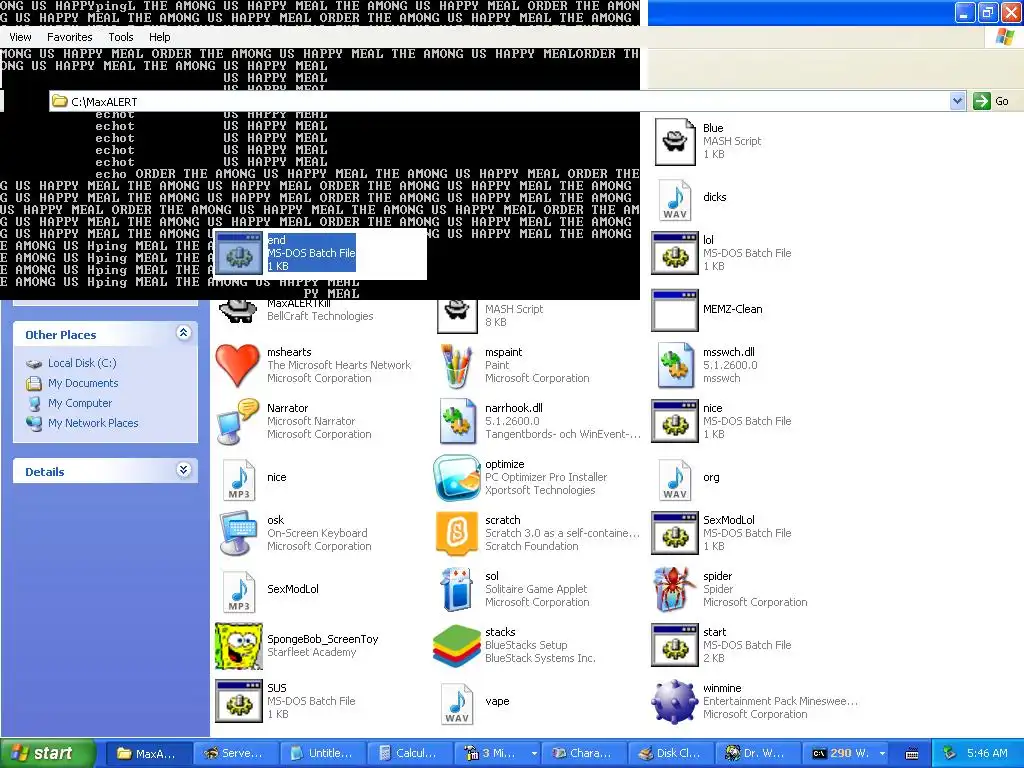1024x768 pixels.
Task: Click the msswch.dll file icon
Action: pos(675,365)
